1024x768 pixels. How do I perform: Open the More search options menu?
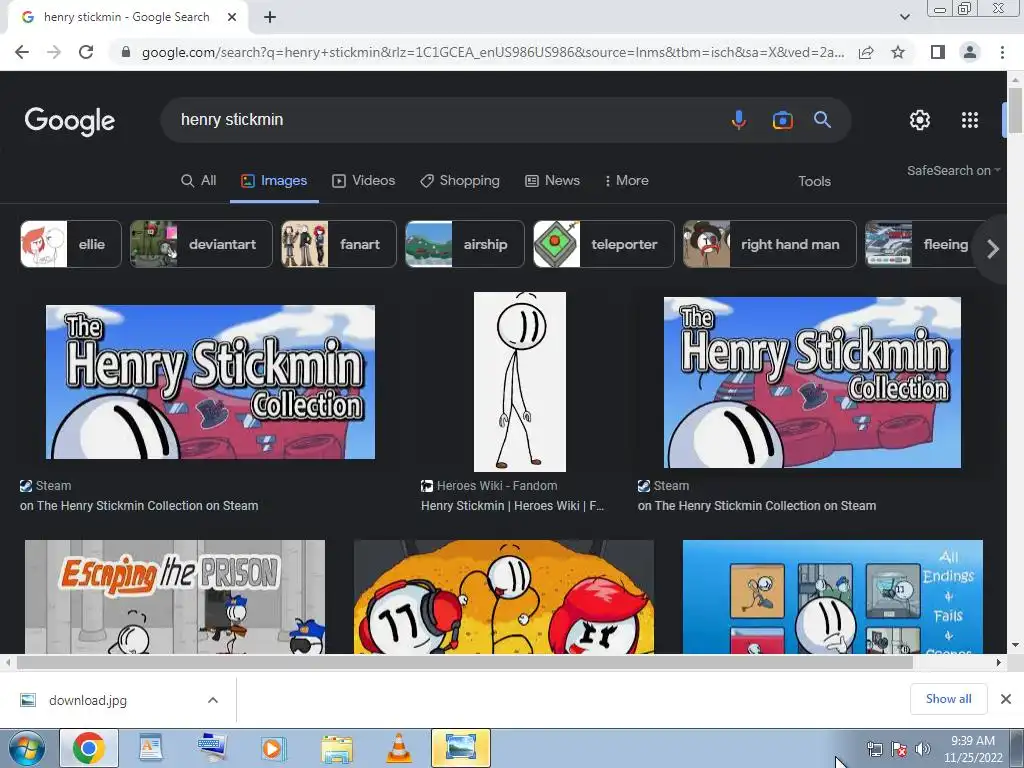(626, 181)
